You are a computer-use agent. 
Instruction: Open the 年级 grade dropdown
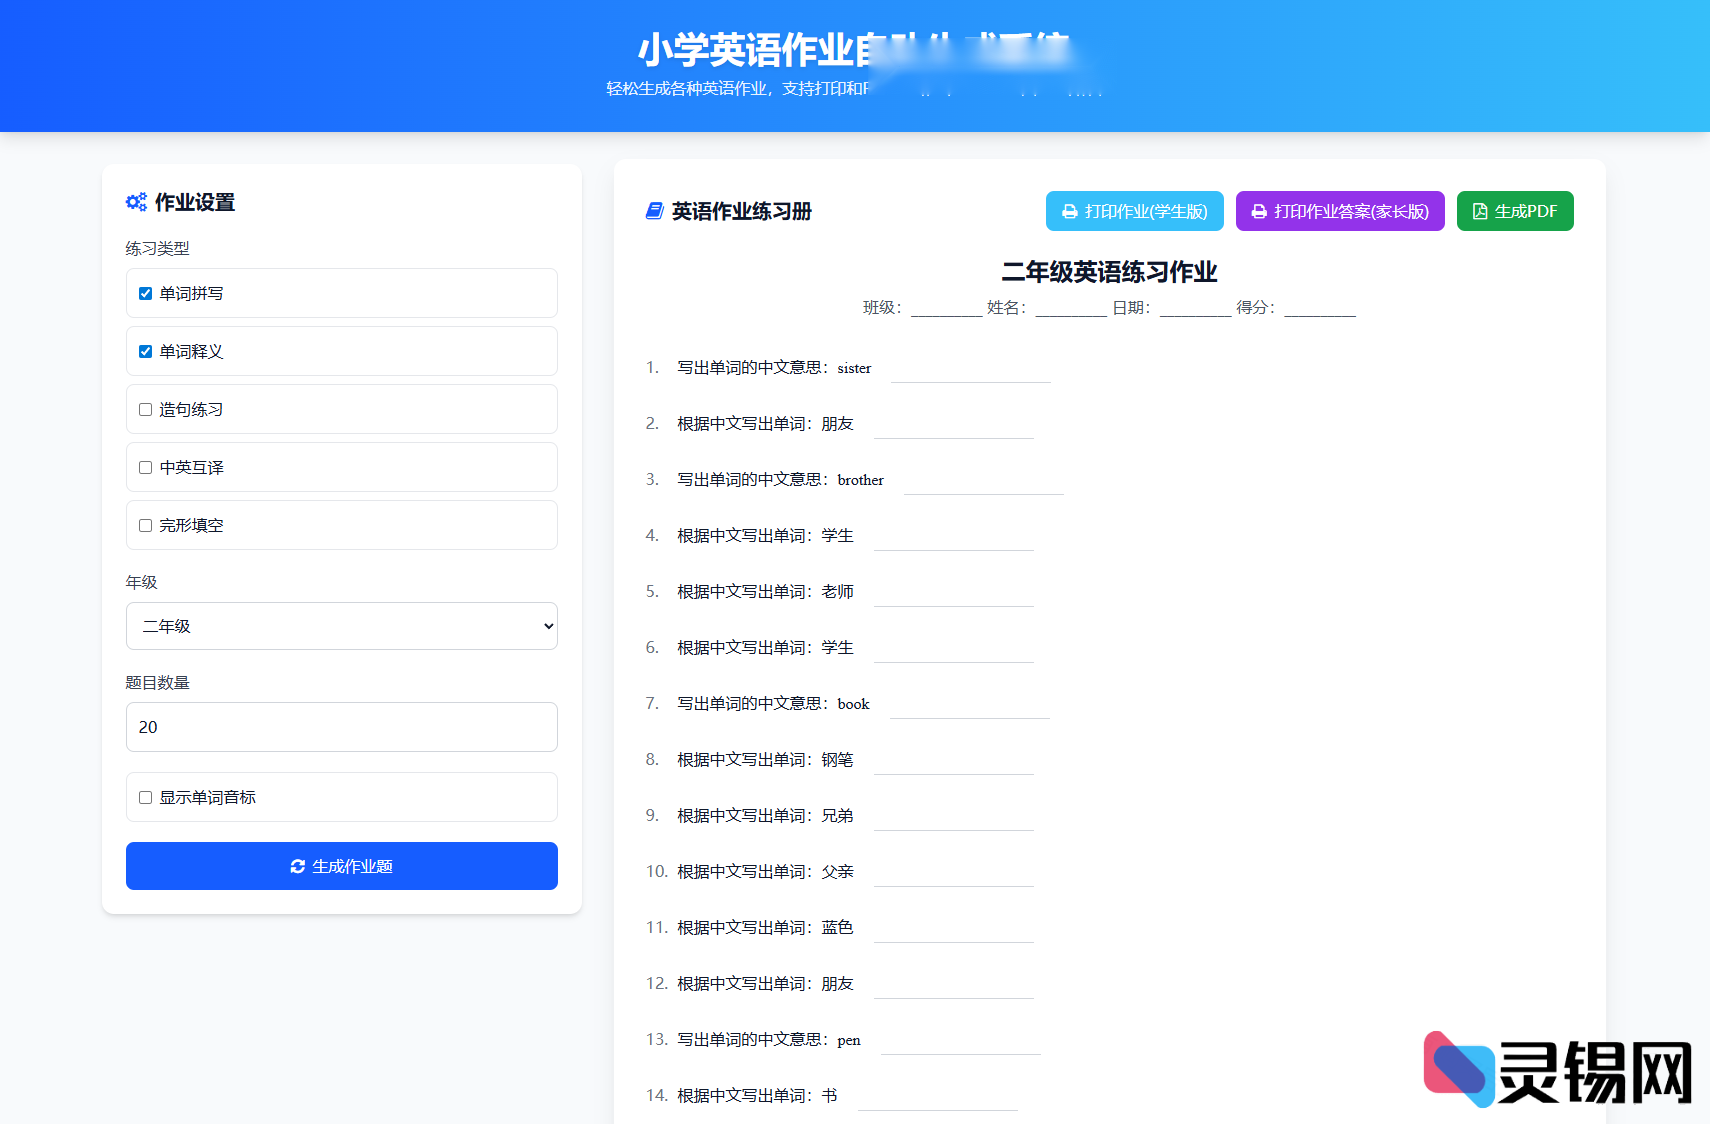pos(341,626)
